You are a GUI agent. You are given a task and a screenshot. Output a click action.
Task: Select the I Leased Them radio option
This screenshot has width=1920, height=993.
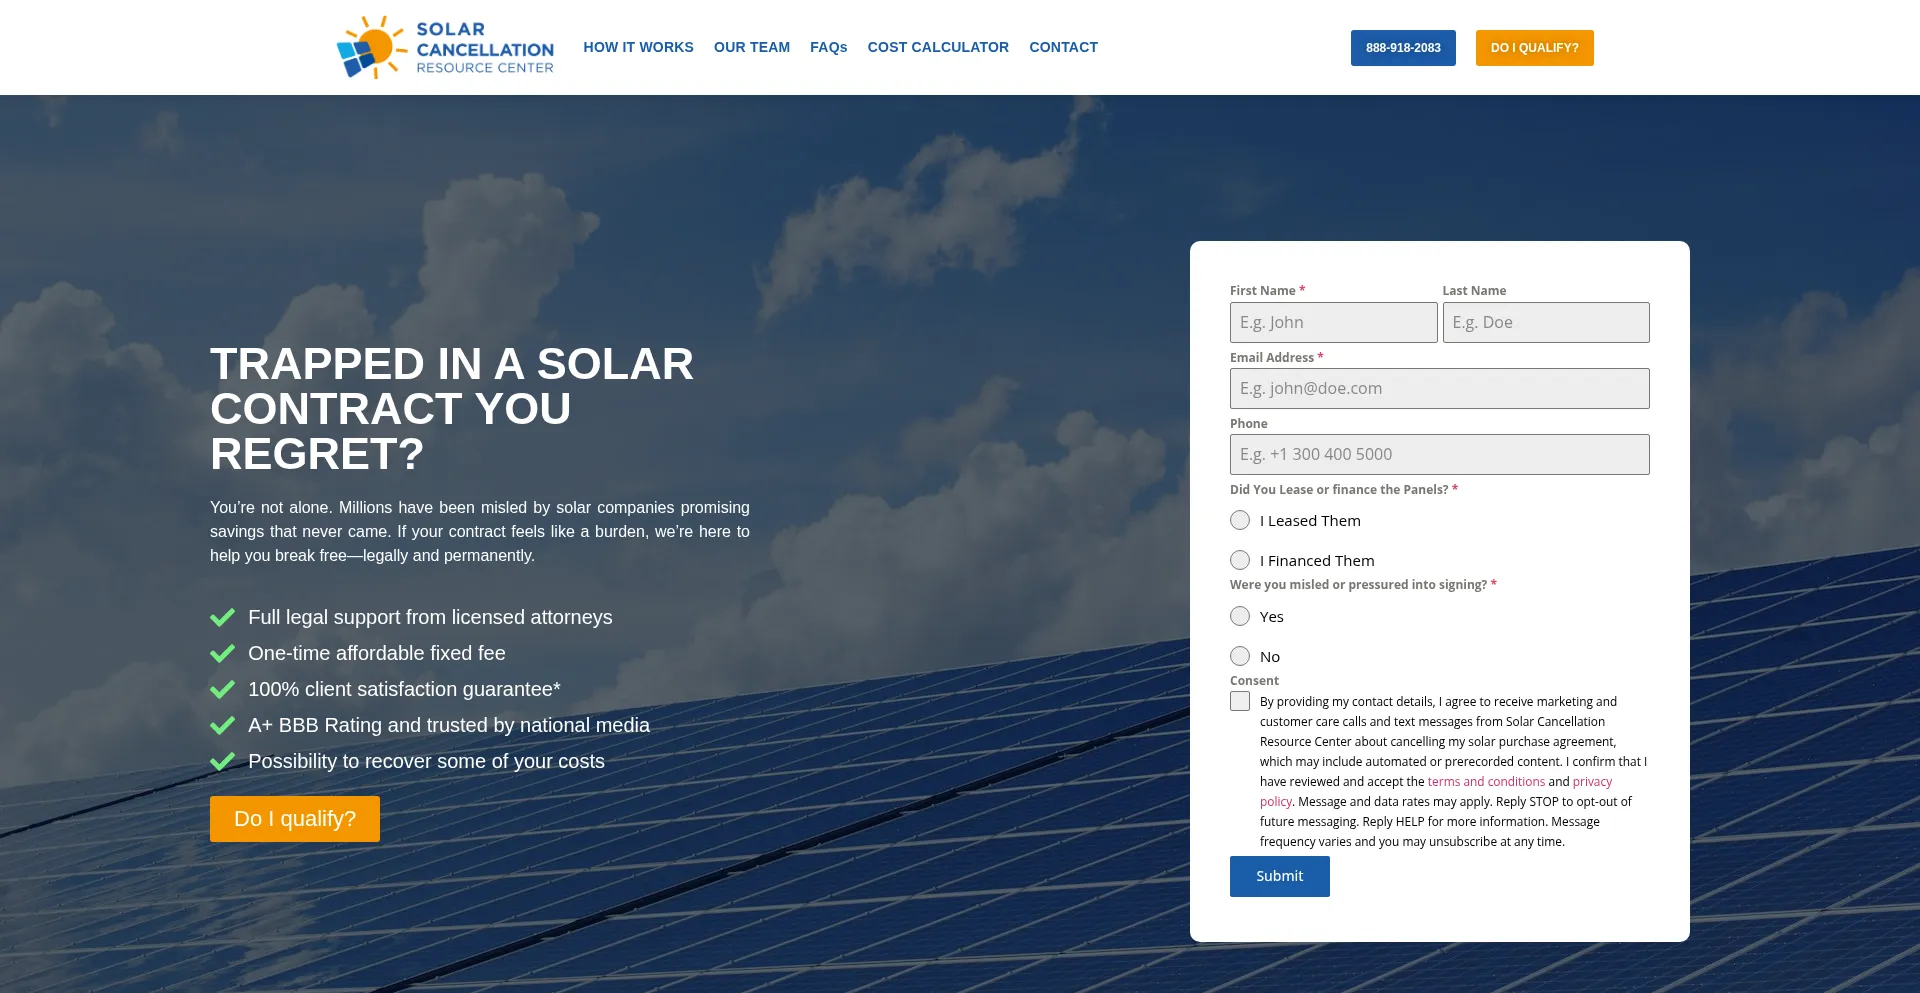click(x=1240, y=520)
